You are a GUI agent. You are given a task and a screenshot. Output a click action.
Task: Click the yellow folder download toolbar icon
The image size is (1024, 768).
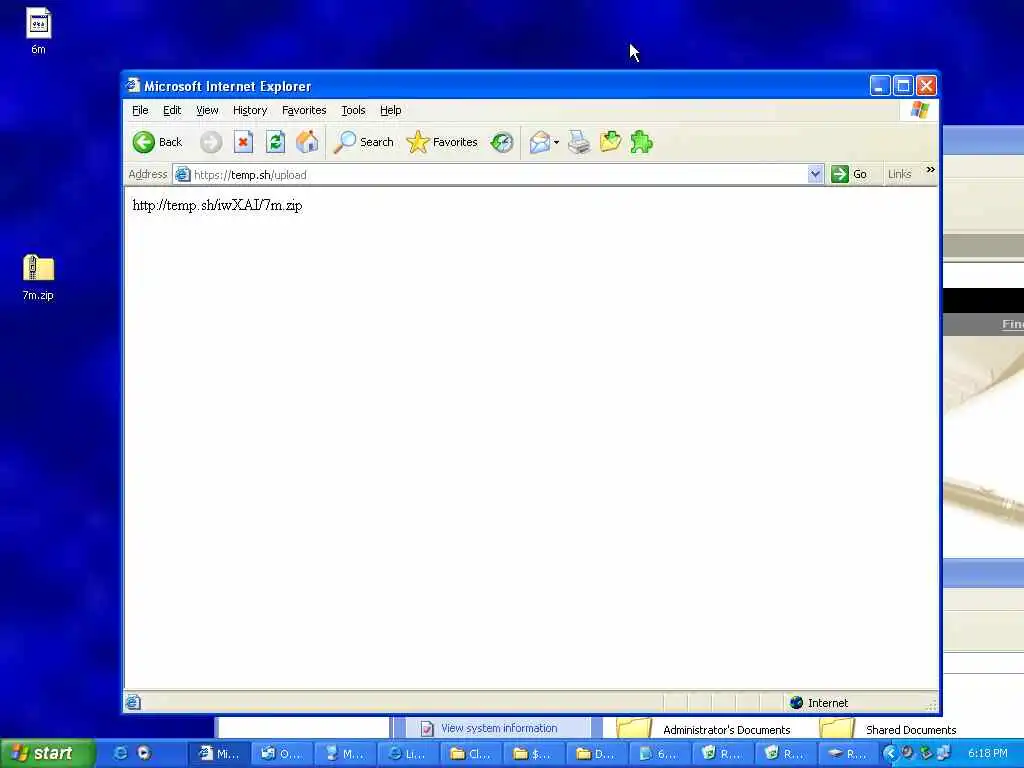(x=611, y=142)
